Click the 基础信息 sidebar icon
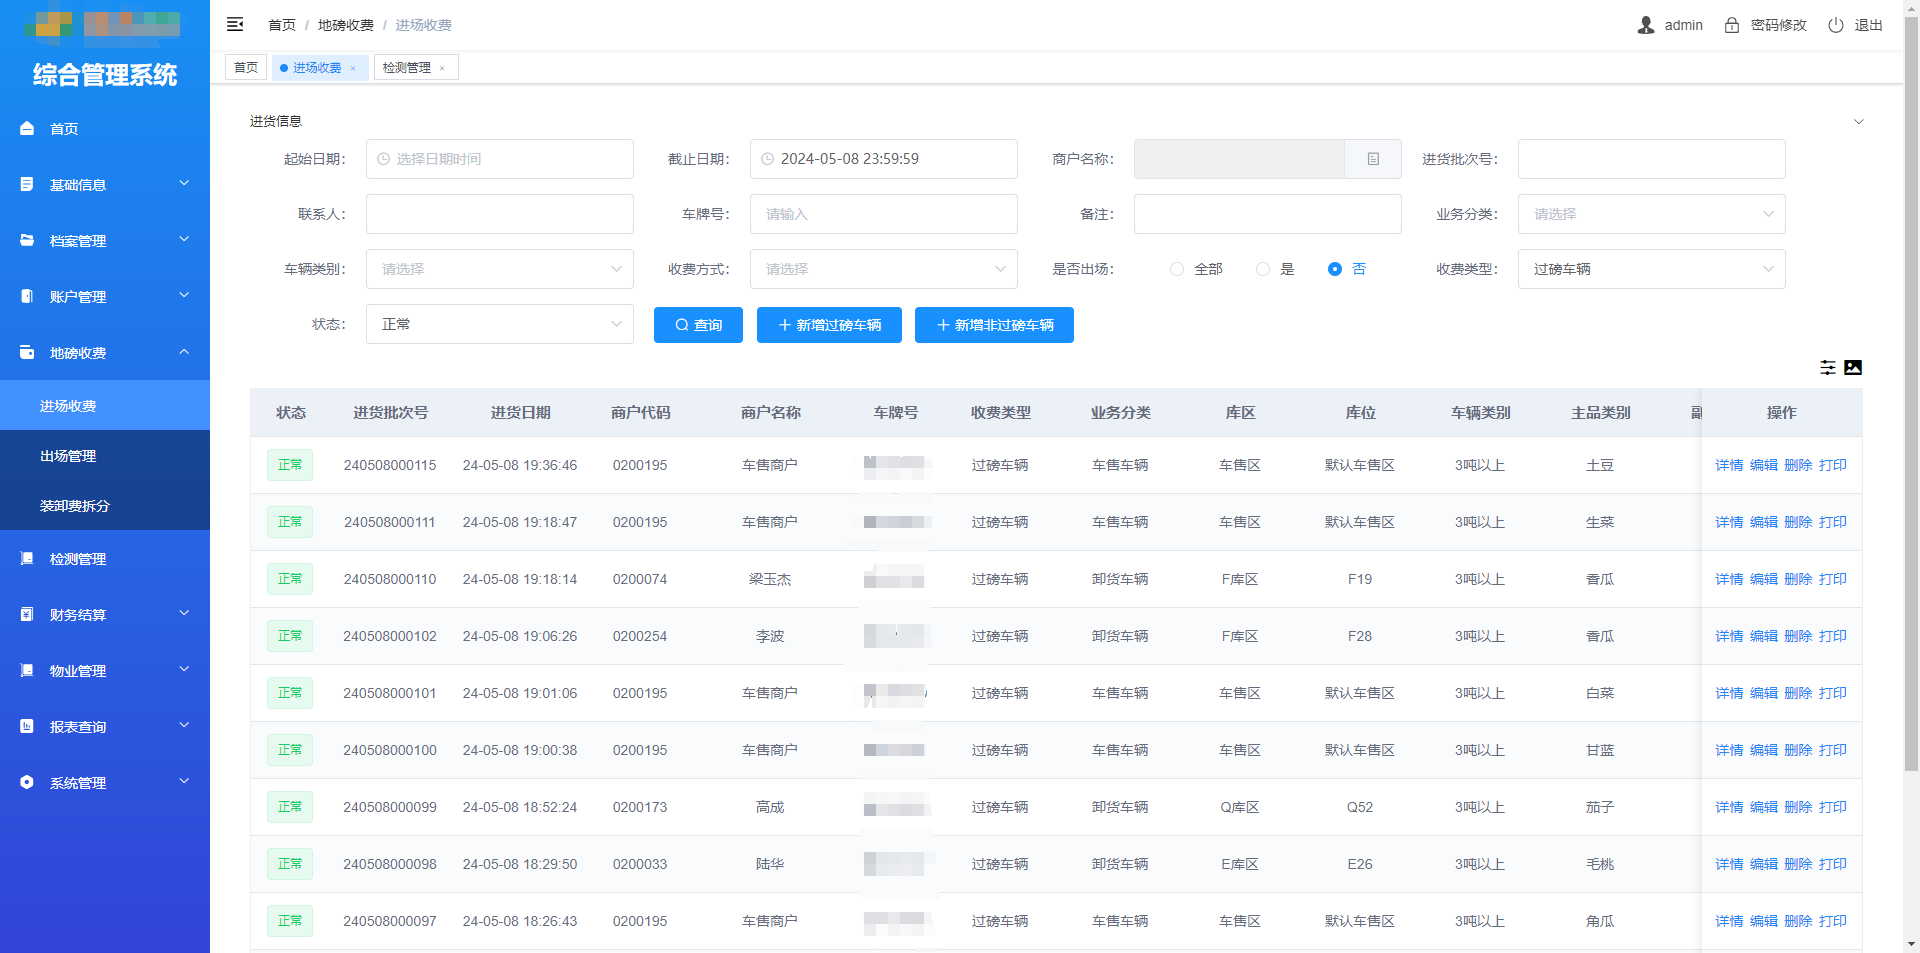The width and height of the screenshot is (1920, 953). [27, 185]
